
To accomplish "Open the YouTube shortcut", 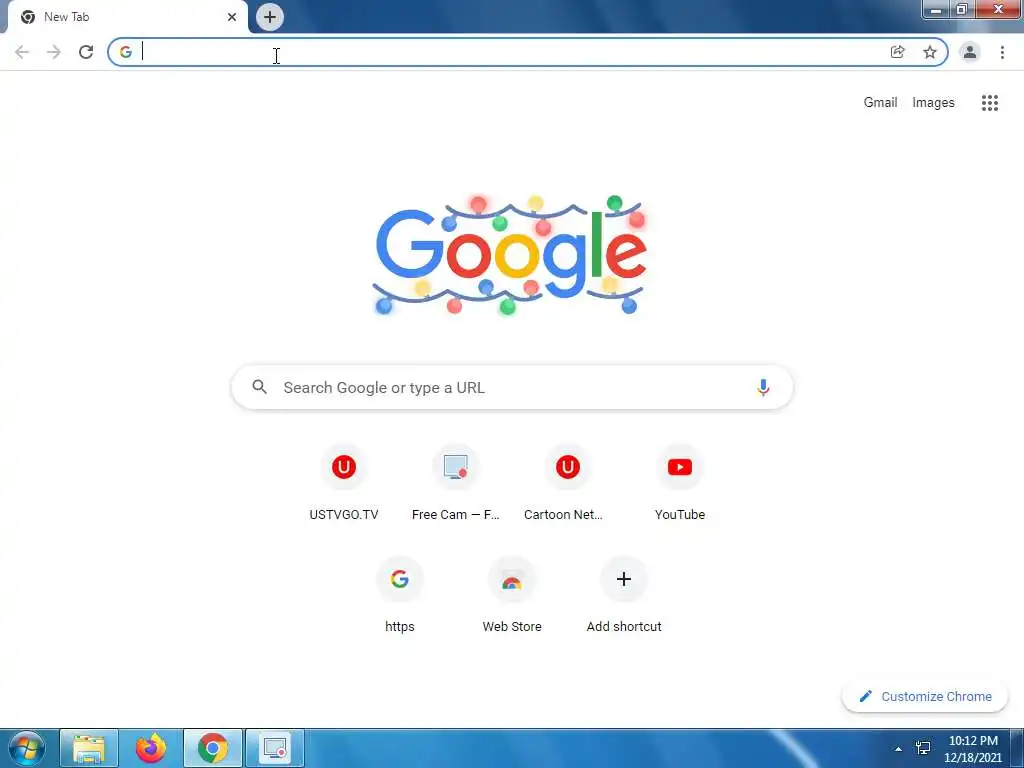I will click(680, 484).
